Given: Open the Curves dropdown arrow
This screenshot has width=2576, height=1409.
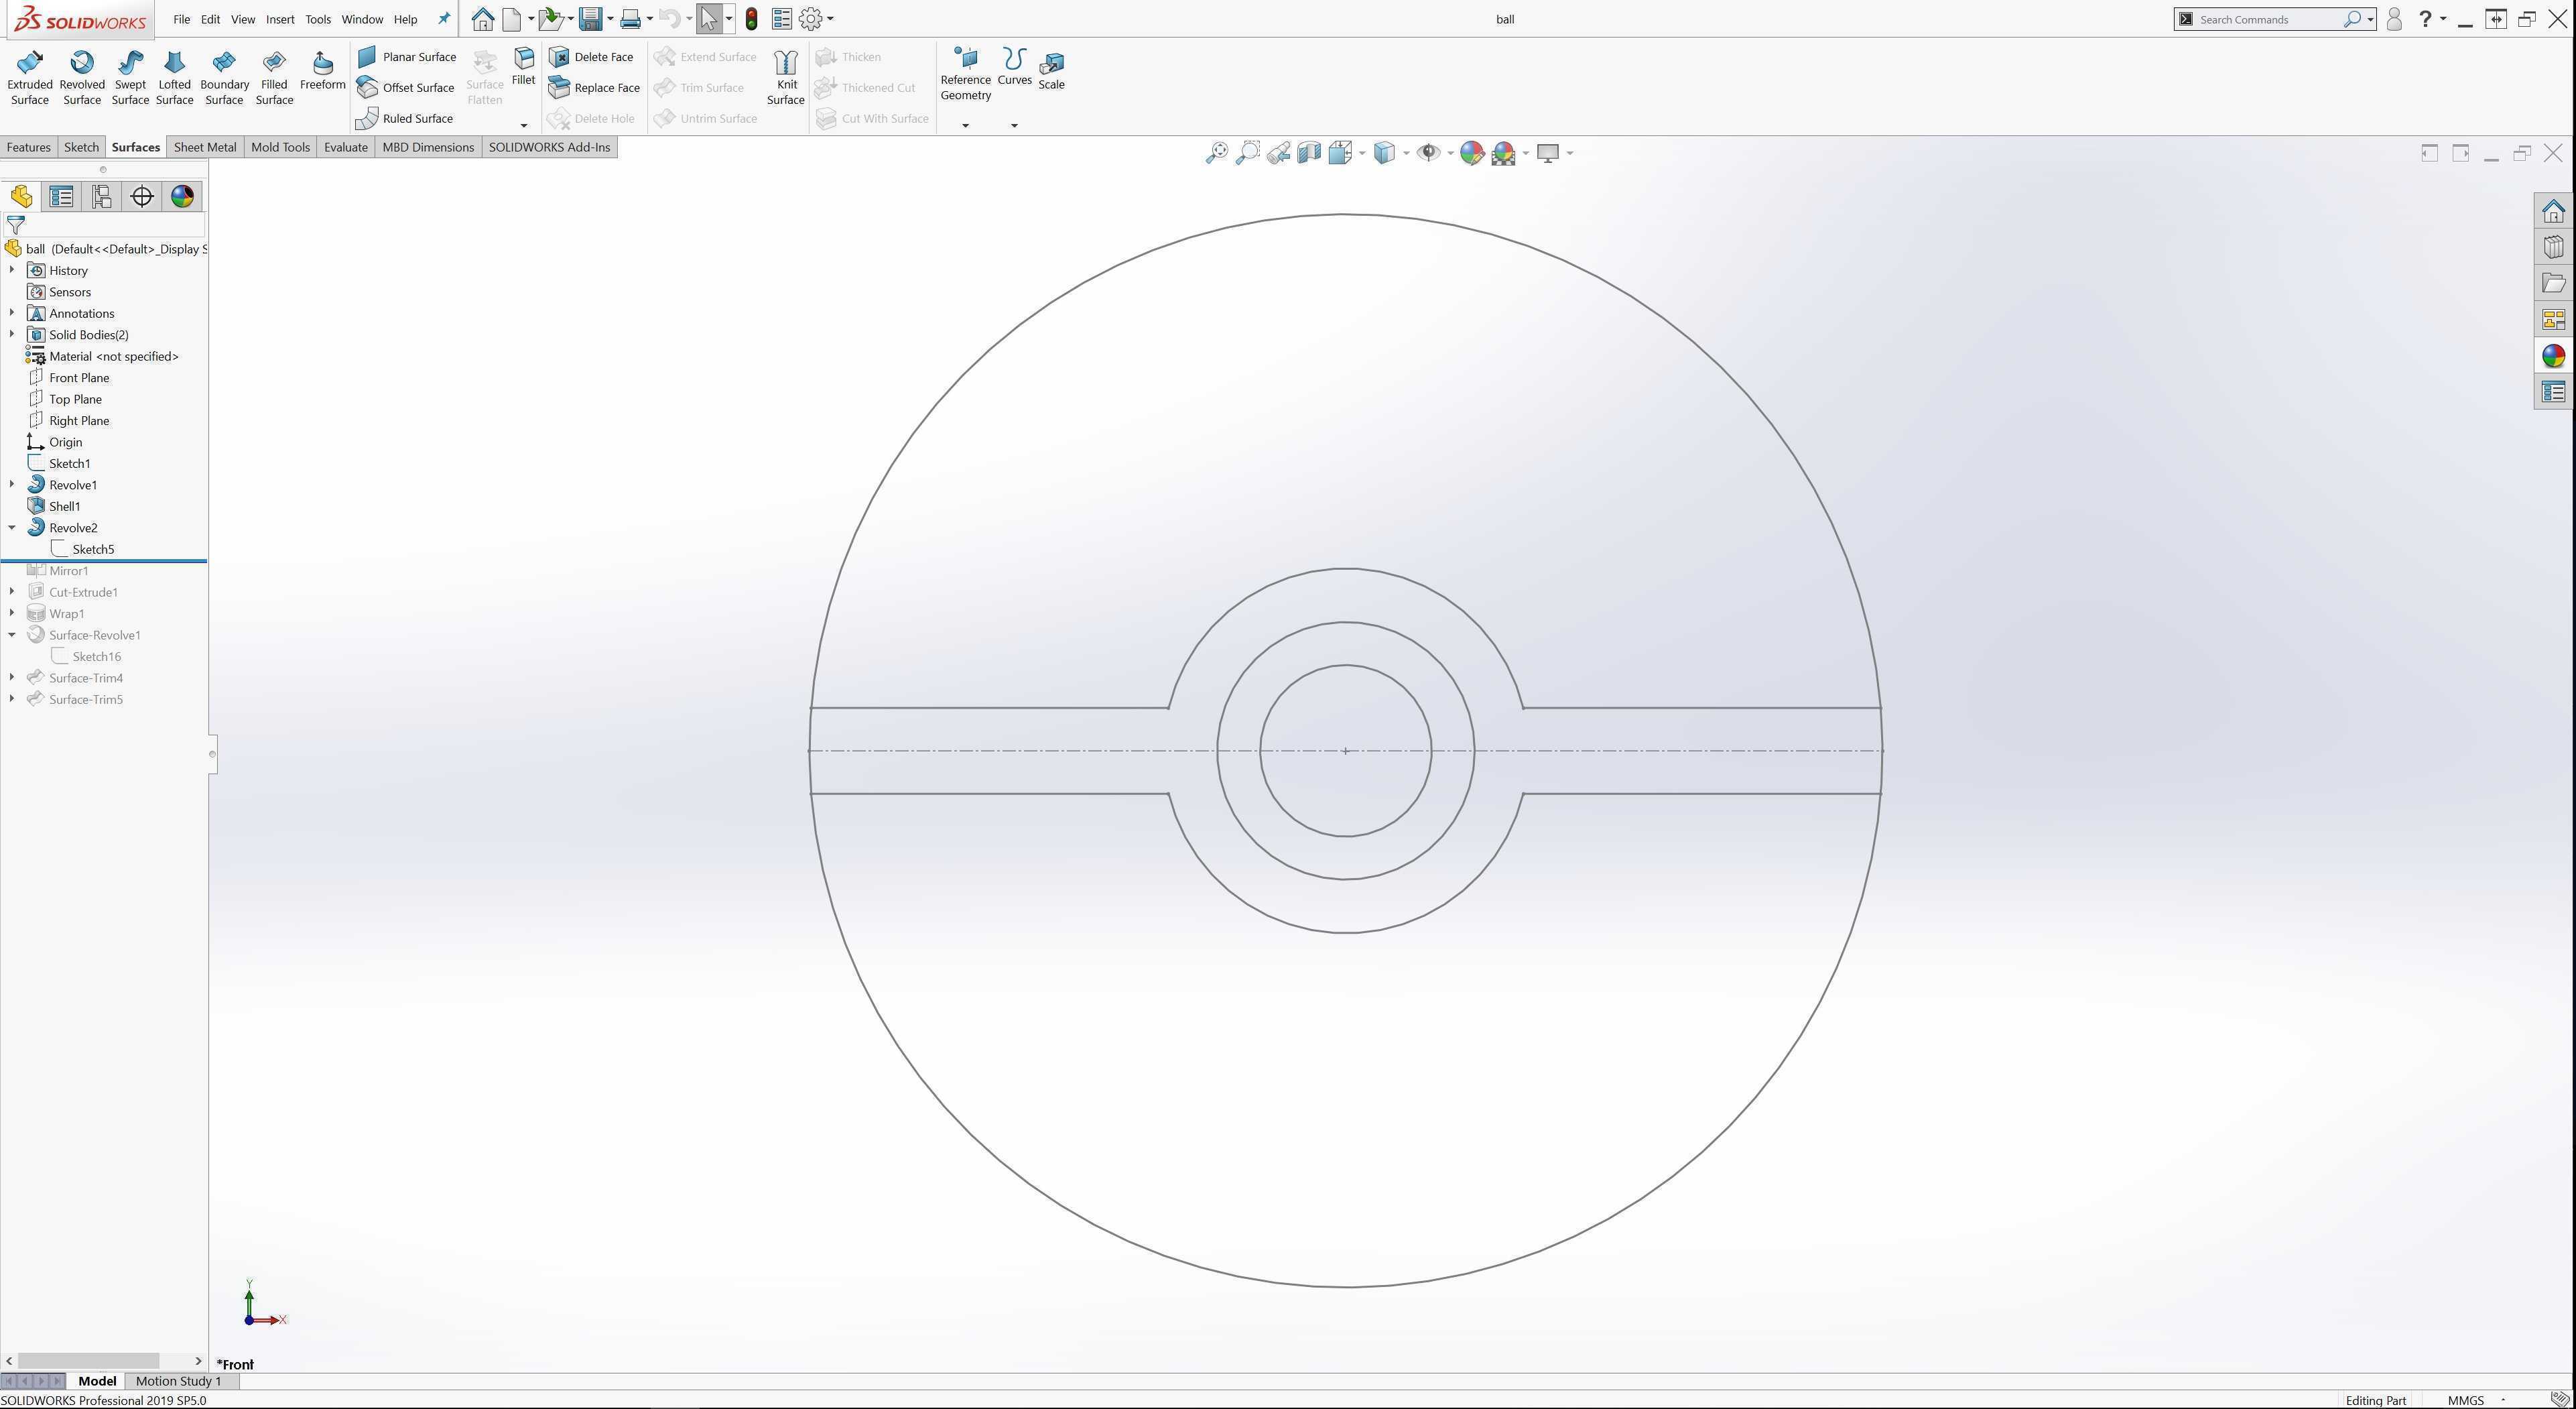Looking at the screenshot, I should (1014, 125).
